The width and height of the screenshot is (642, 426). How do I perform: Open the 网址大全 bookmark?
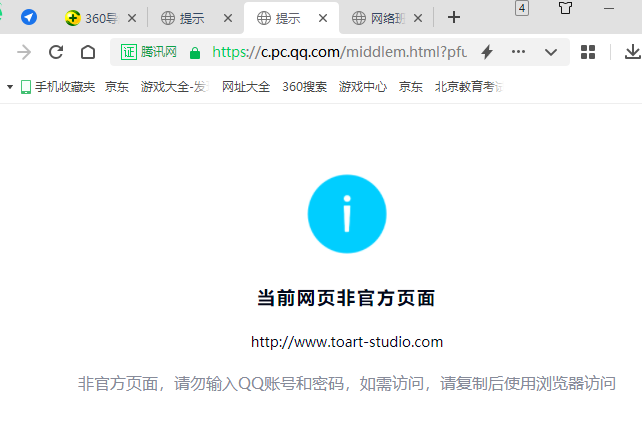(x=246, y=87)
